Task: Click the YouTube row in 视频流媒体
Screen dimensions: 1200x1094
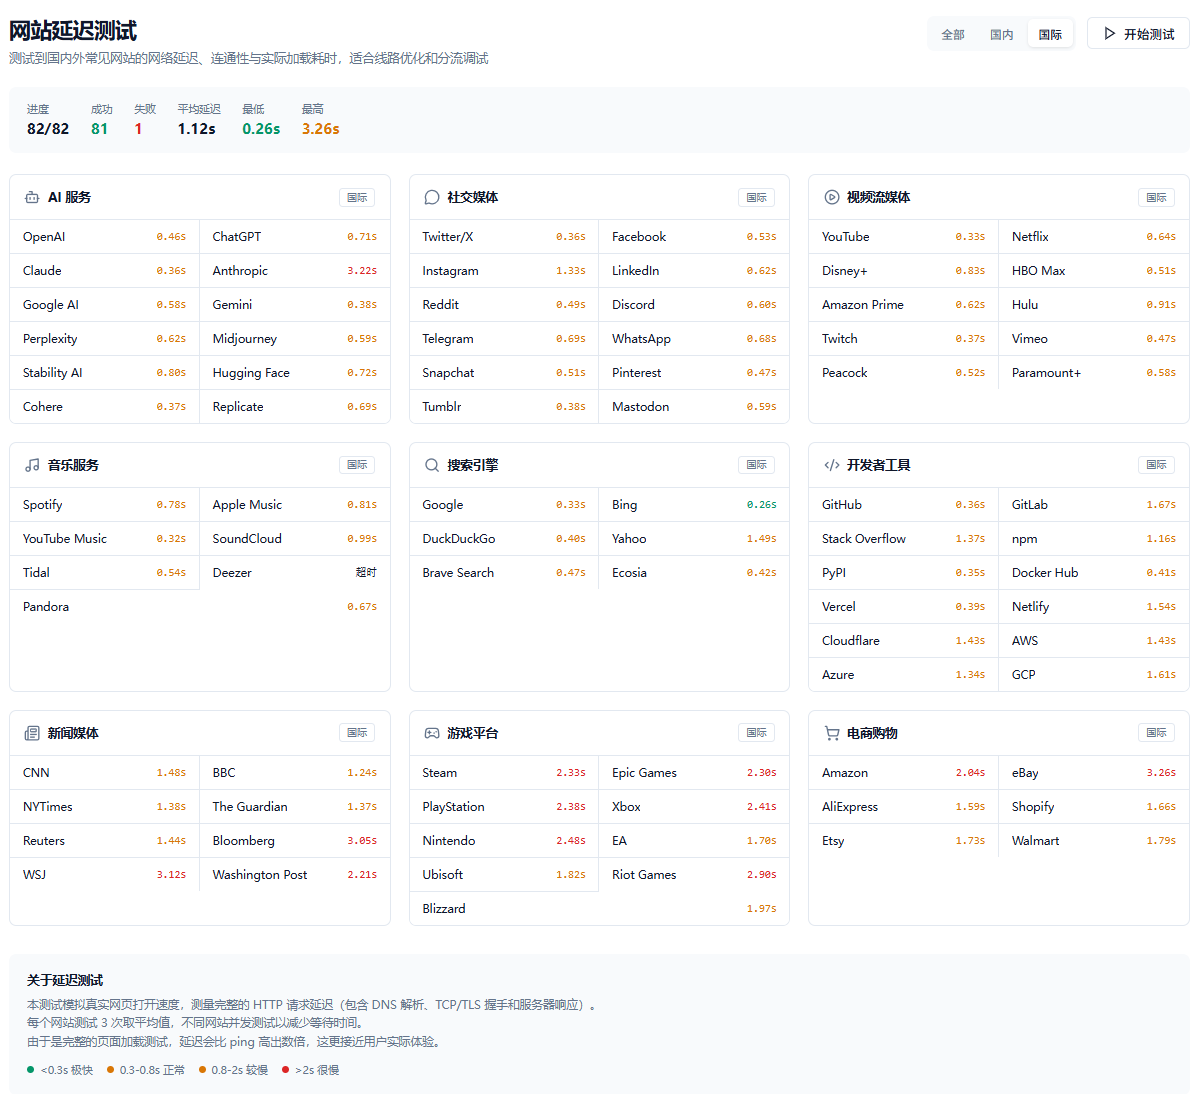Action: click(x=904, y=237)
